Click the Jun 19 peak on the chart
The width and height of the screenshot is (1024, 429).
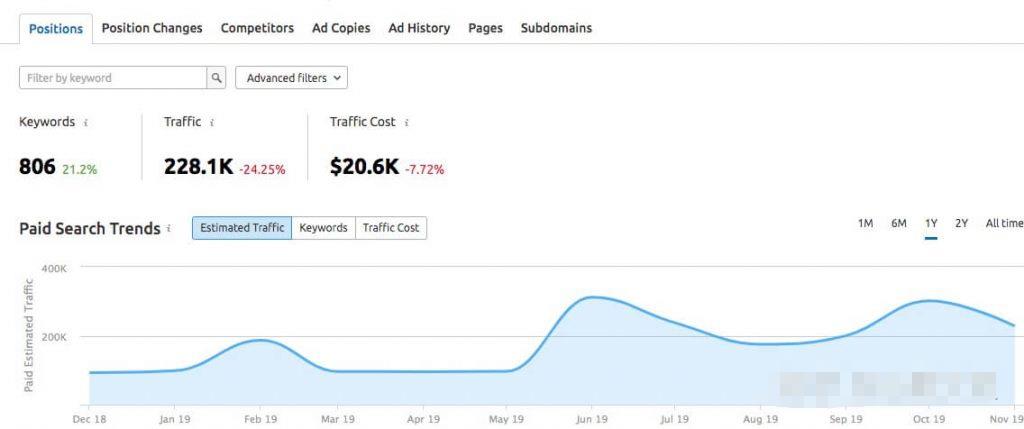tap(592, 297)
